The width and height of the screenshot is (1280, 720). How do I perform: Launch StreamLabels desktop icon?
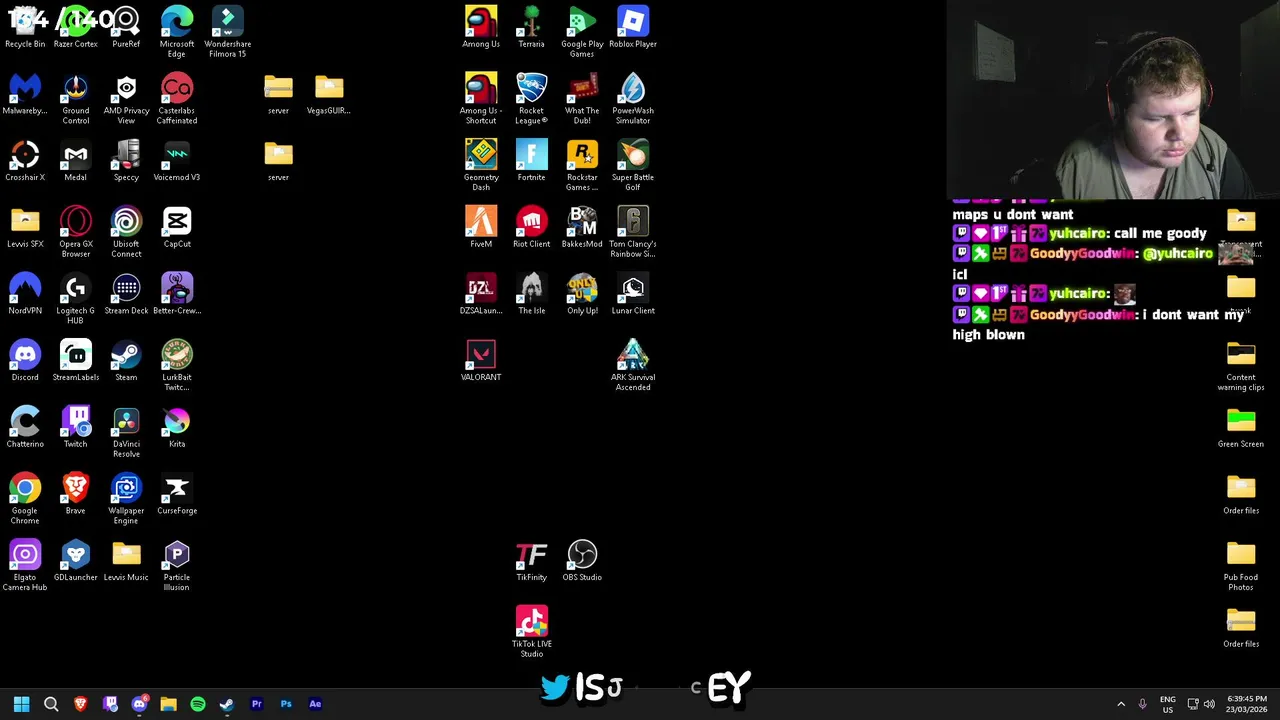pyautogui.click(x=75, y=362)
